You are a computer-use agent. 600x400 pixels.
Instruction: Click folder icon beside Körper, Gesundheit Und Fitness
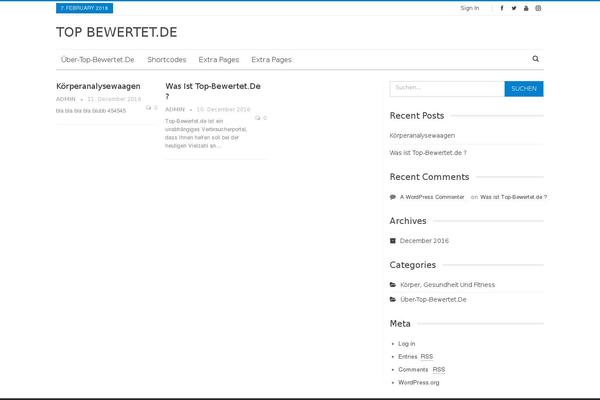[x=393, y=285]
